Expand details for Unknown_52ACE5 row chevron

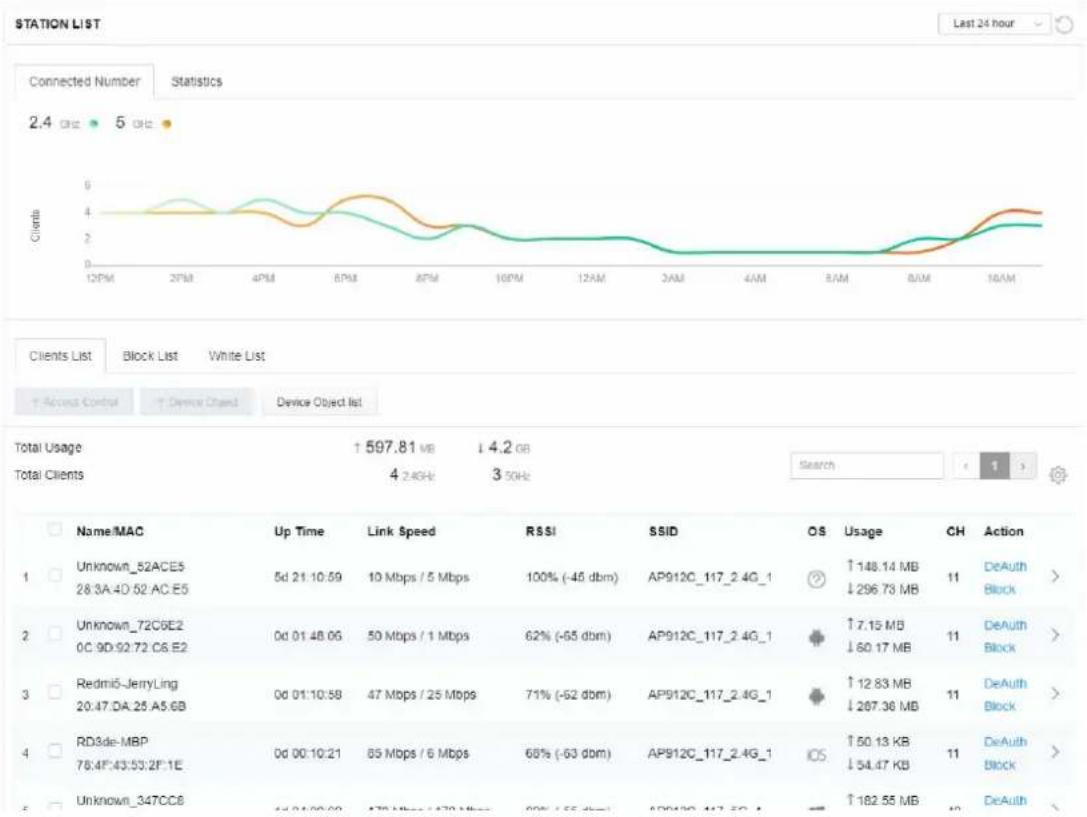click(1055, 576)
